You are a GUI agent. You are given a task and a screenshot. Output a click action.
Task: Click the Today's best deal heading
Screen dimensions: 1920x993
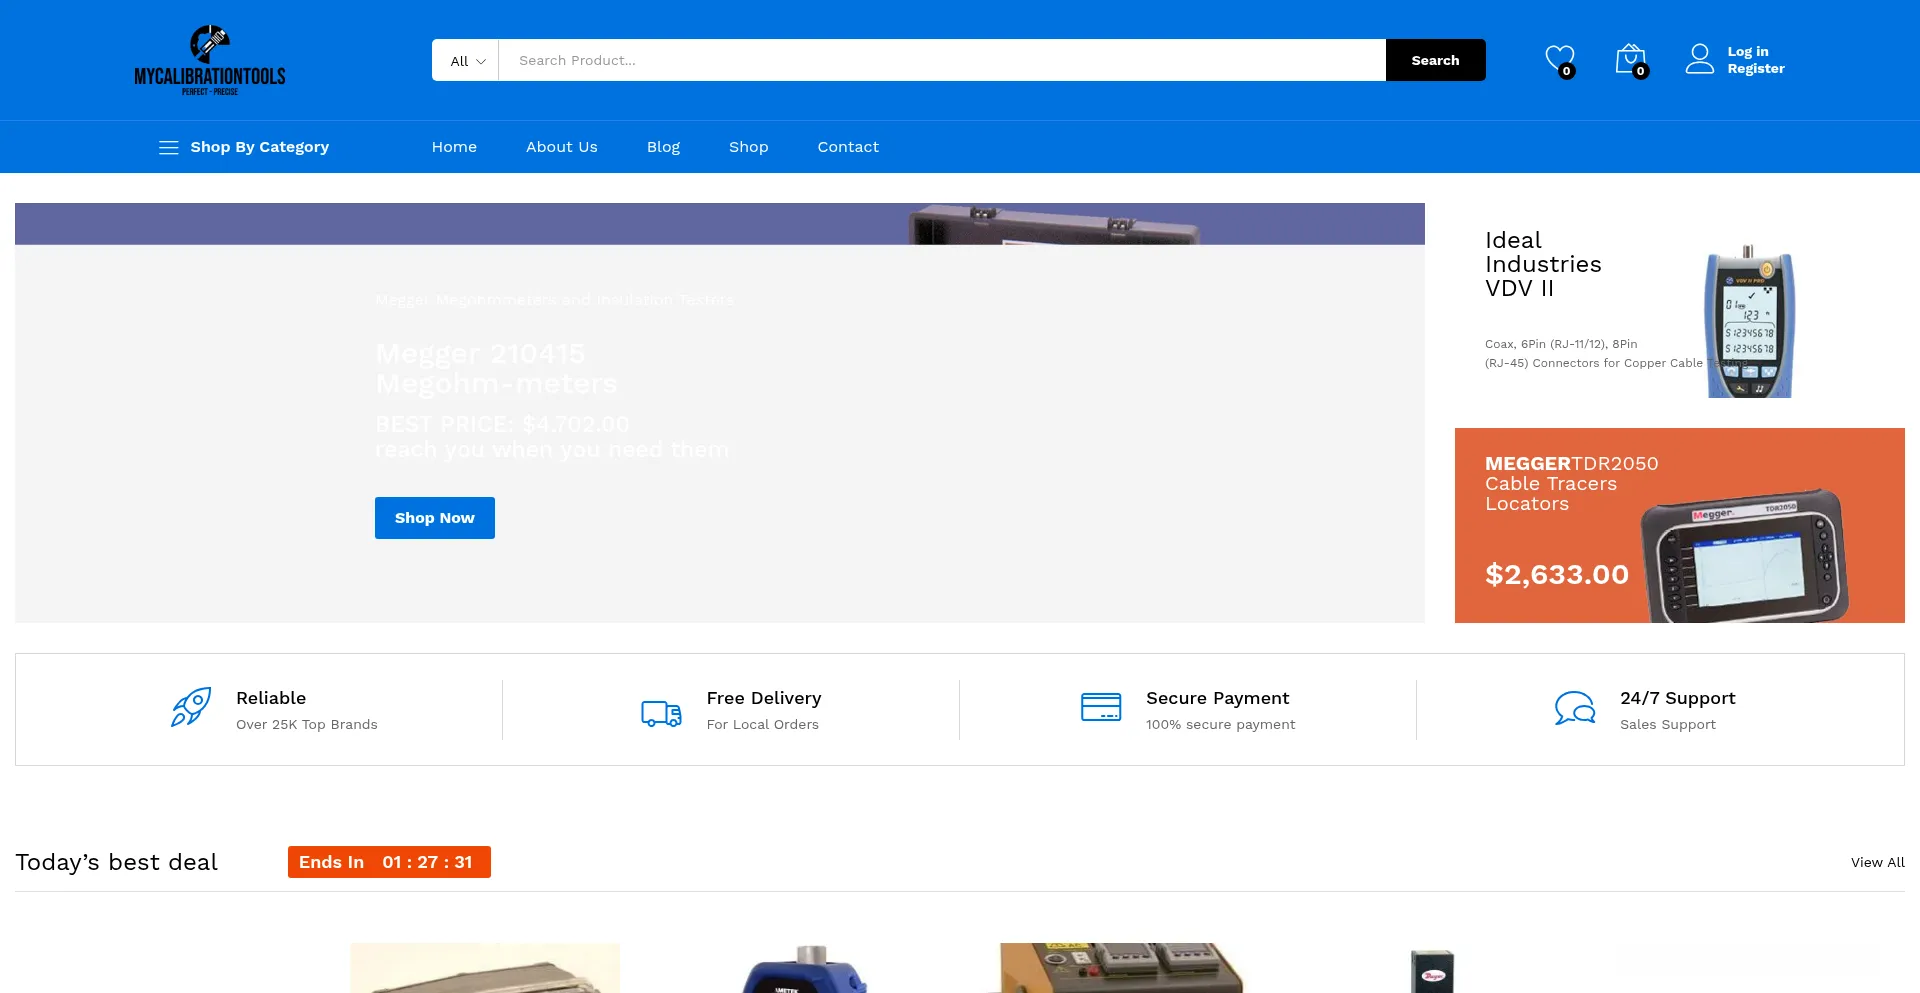coord(117,862)
